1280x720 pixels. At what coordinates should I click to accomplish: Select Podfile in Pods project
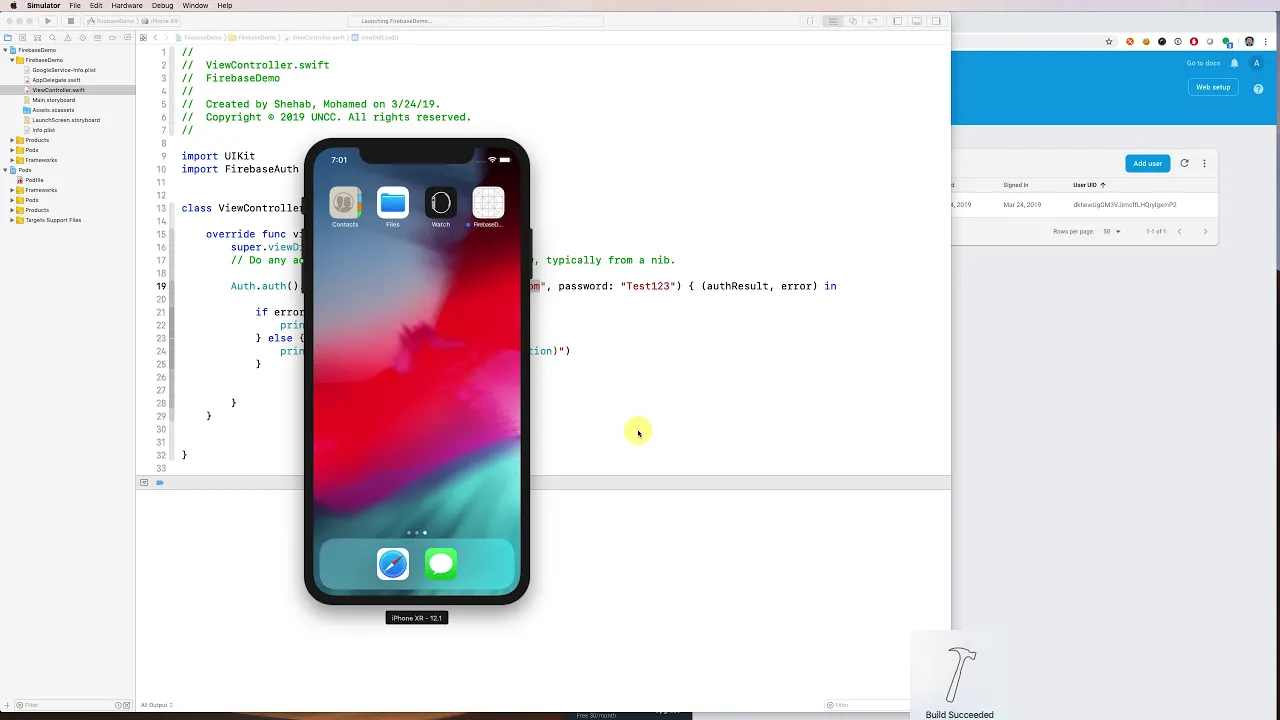click(34, 180)
